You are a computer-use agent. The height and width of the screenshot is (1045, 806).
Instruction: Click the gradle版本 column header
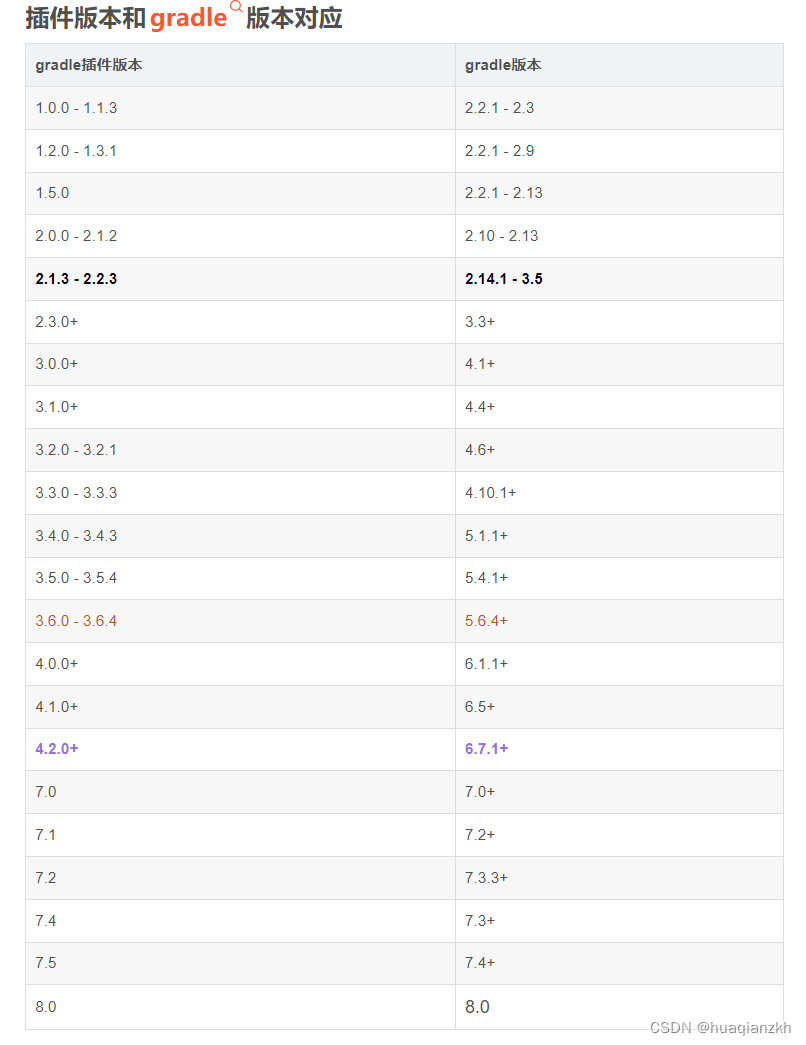pos(619,65)
